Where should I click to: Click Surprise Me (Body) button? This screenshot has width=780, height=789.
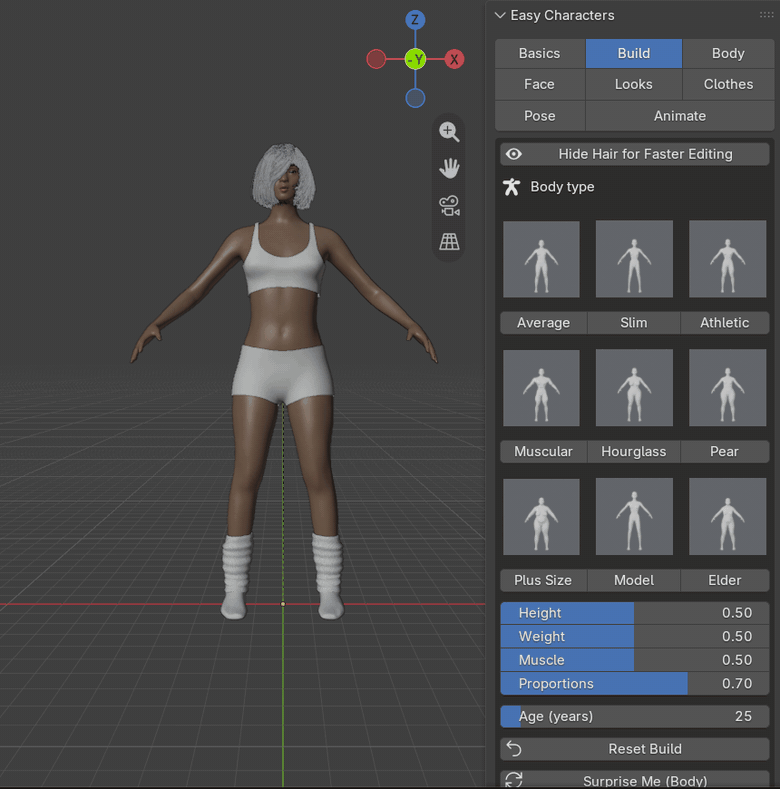[635, 779]
